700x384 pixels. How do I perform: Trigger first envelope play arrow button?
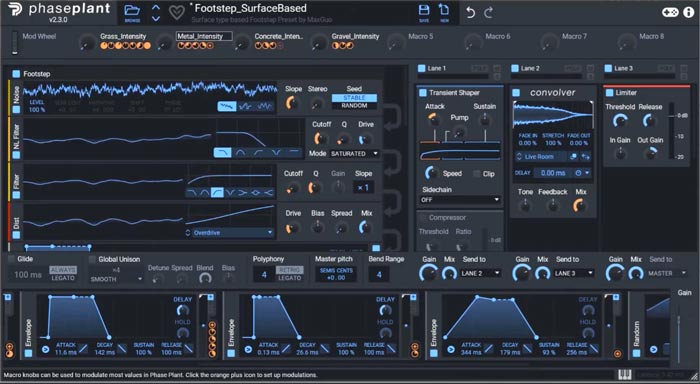(46, 349)
